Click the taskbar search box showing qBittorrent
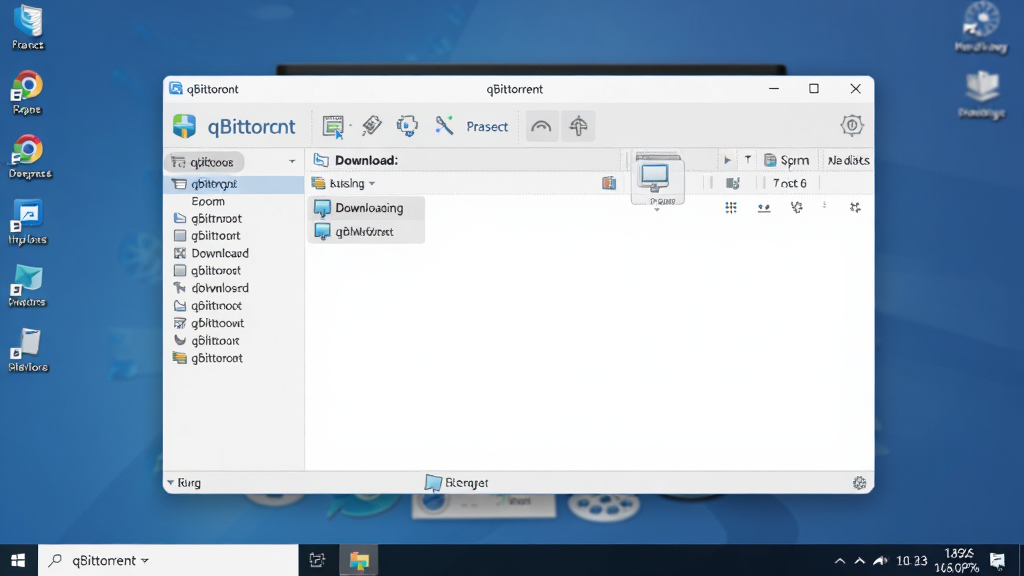The height and width of the screenshot is (576, 1024). pos(168,560)
